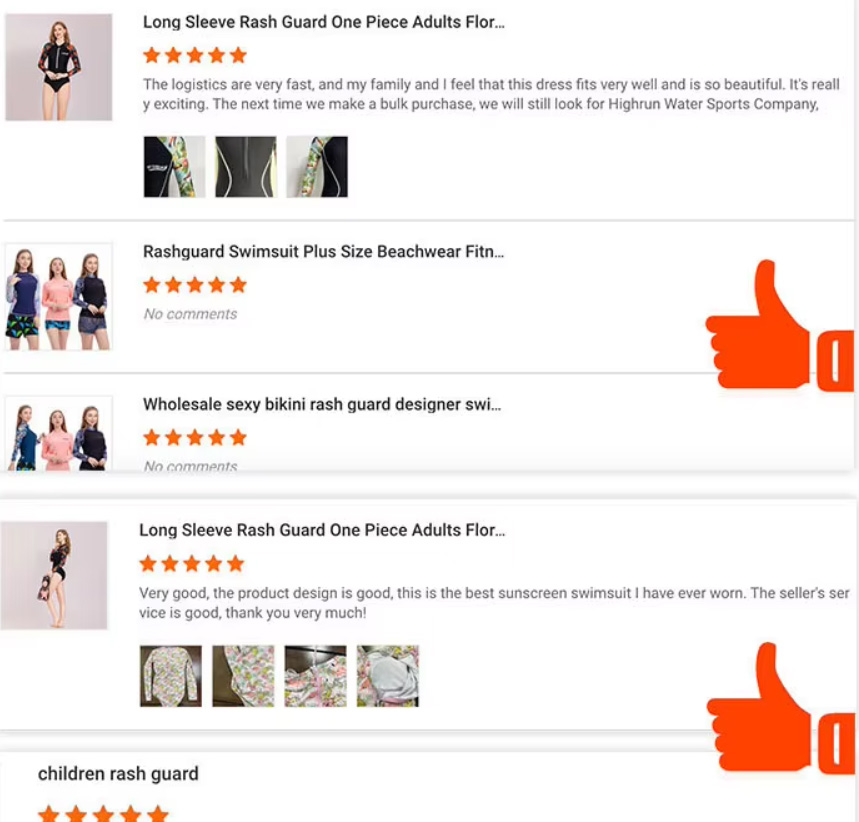
Task: Click the star rating under Rashguard Swimsuit Plus Size
Action: (x=195, y=286)
